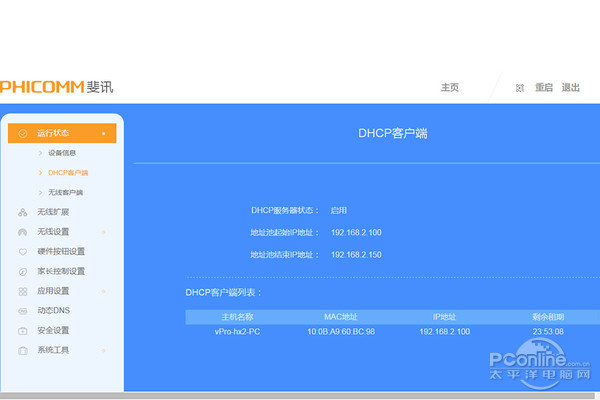Click the IP地址 column header

(x=444, y=317)
